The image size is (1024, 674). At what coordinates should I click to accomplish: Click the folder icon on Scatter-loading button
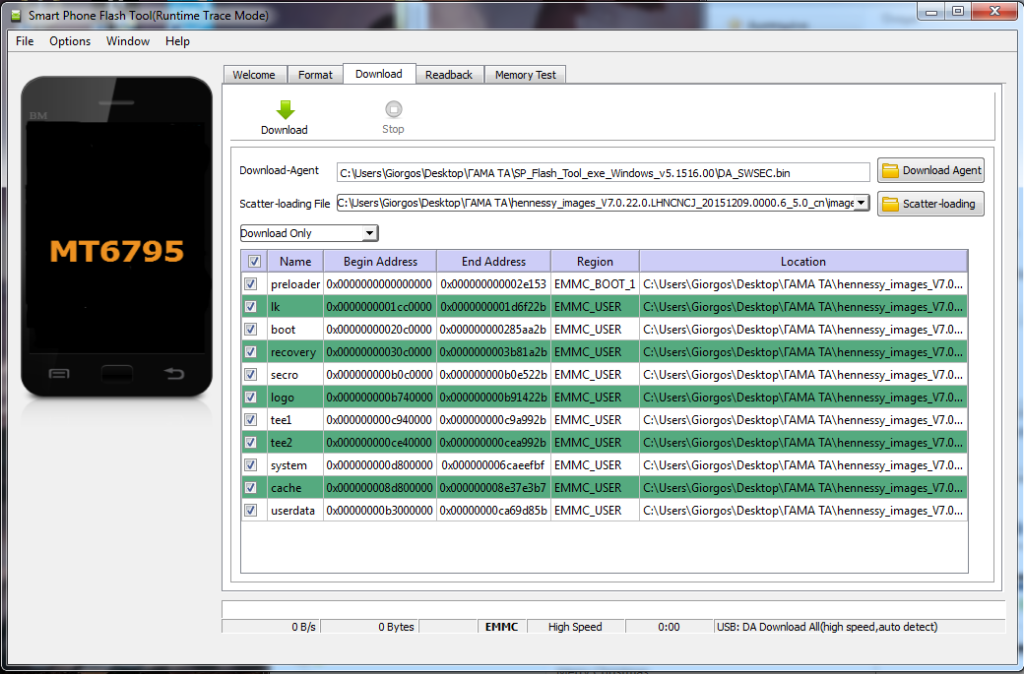(x=890, y=204)
